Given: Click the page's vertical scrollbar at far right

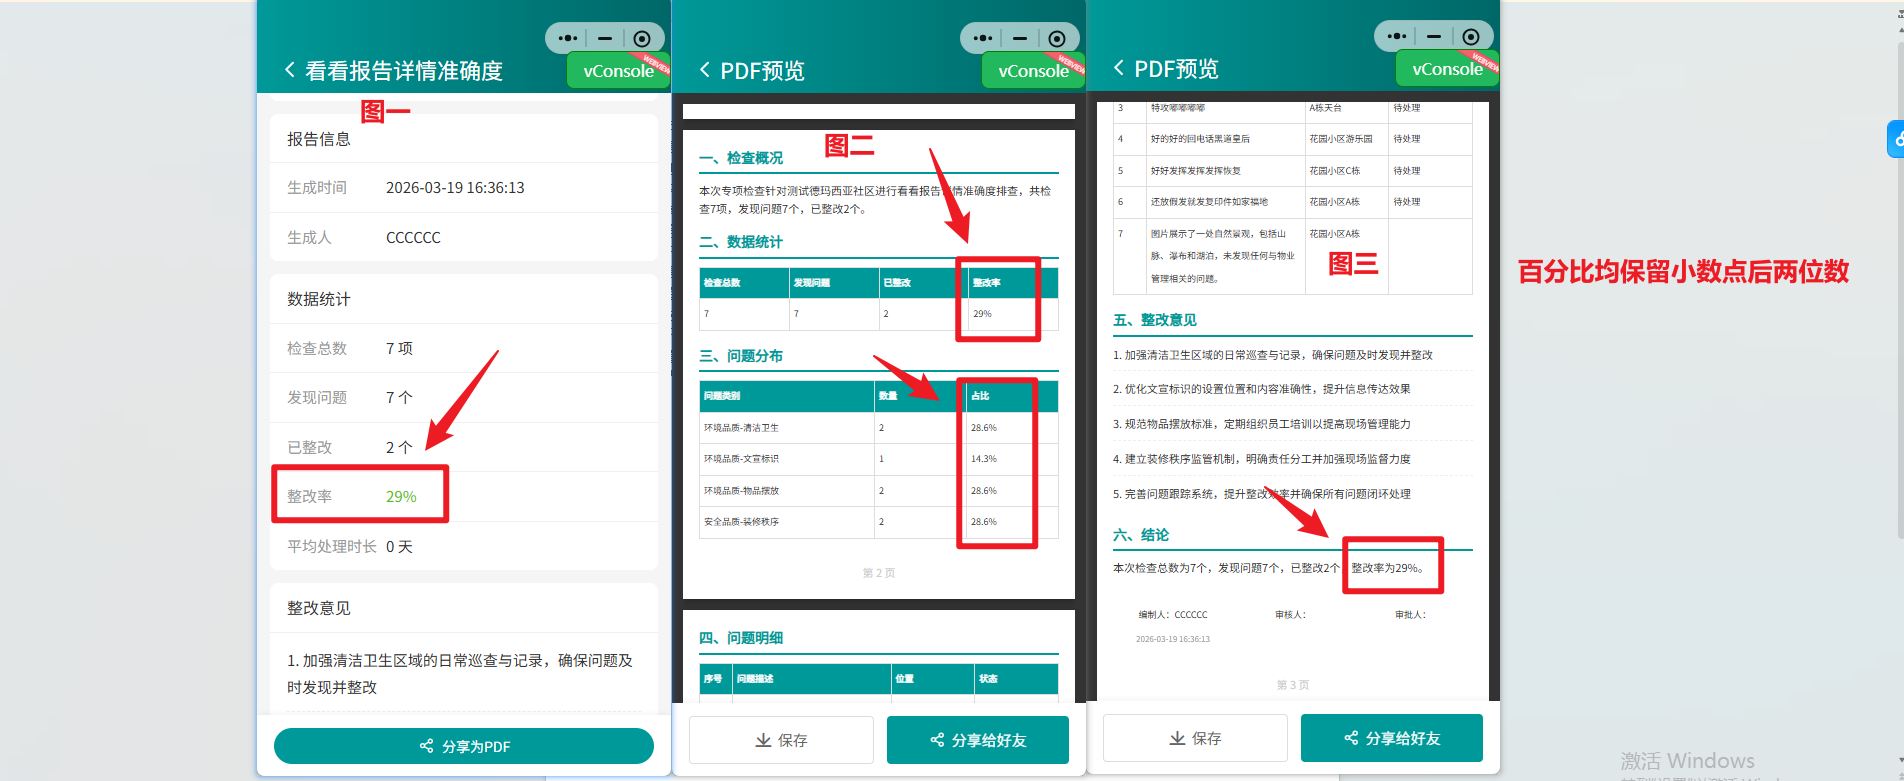Looking at the screenshot, I should coord(1899,300).
